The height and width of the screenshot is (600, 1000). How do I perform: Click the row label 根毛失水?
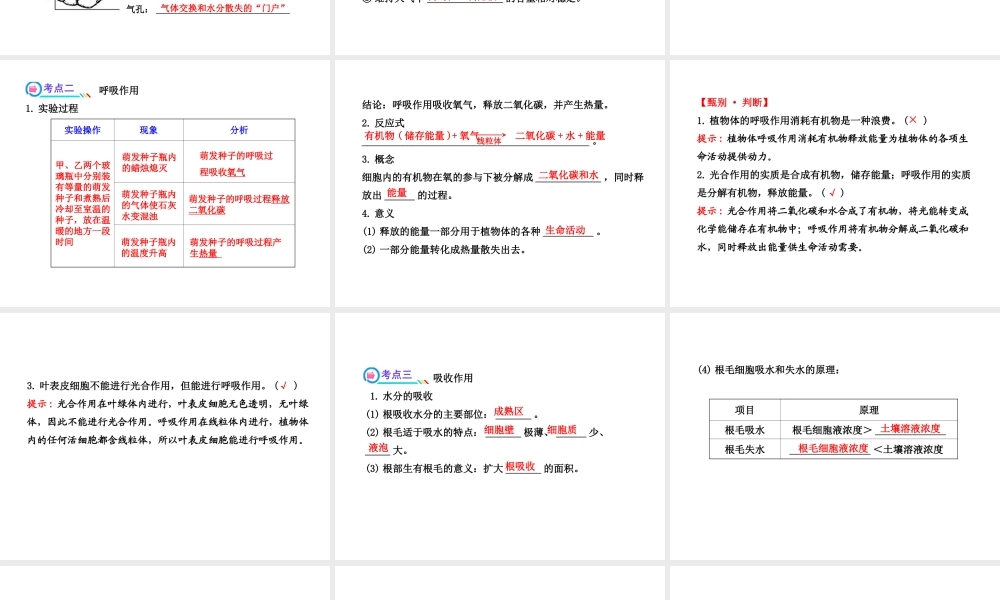coord(744,450)
